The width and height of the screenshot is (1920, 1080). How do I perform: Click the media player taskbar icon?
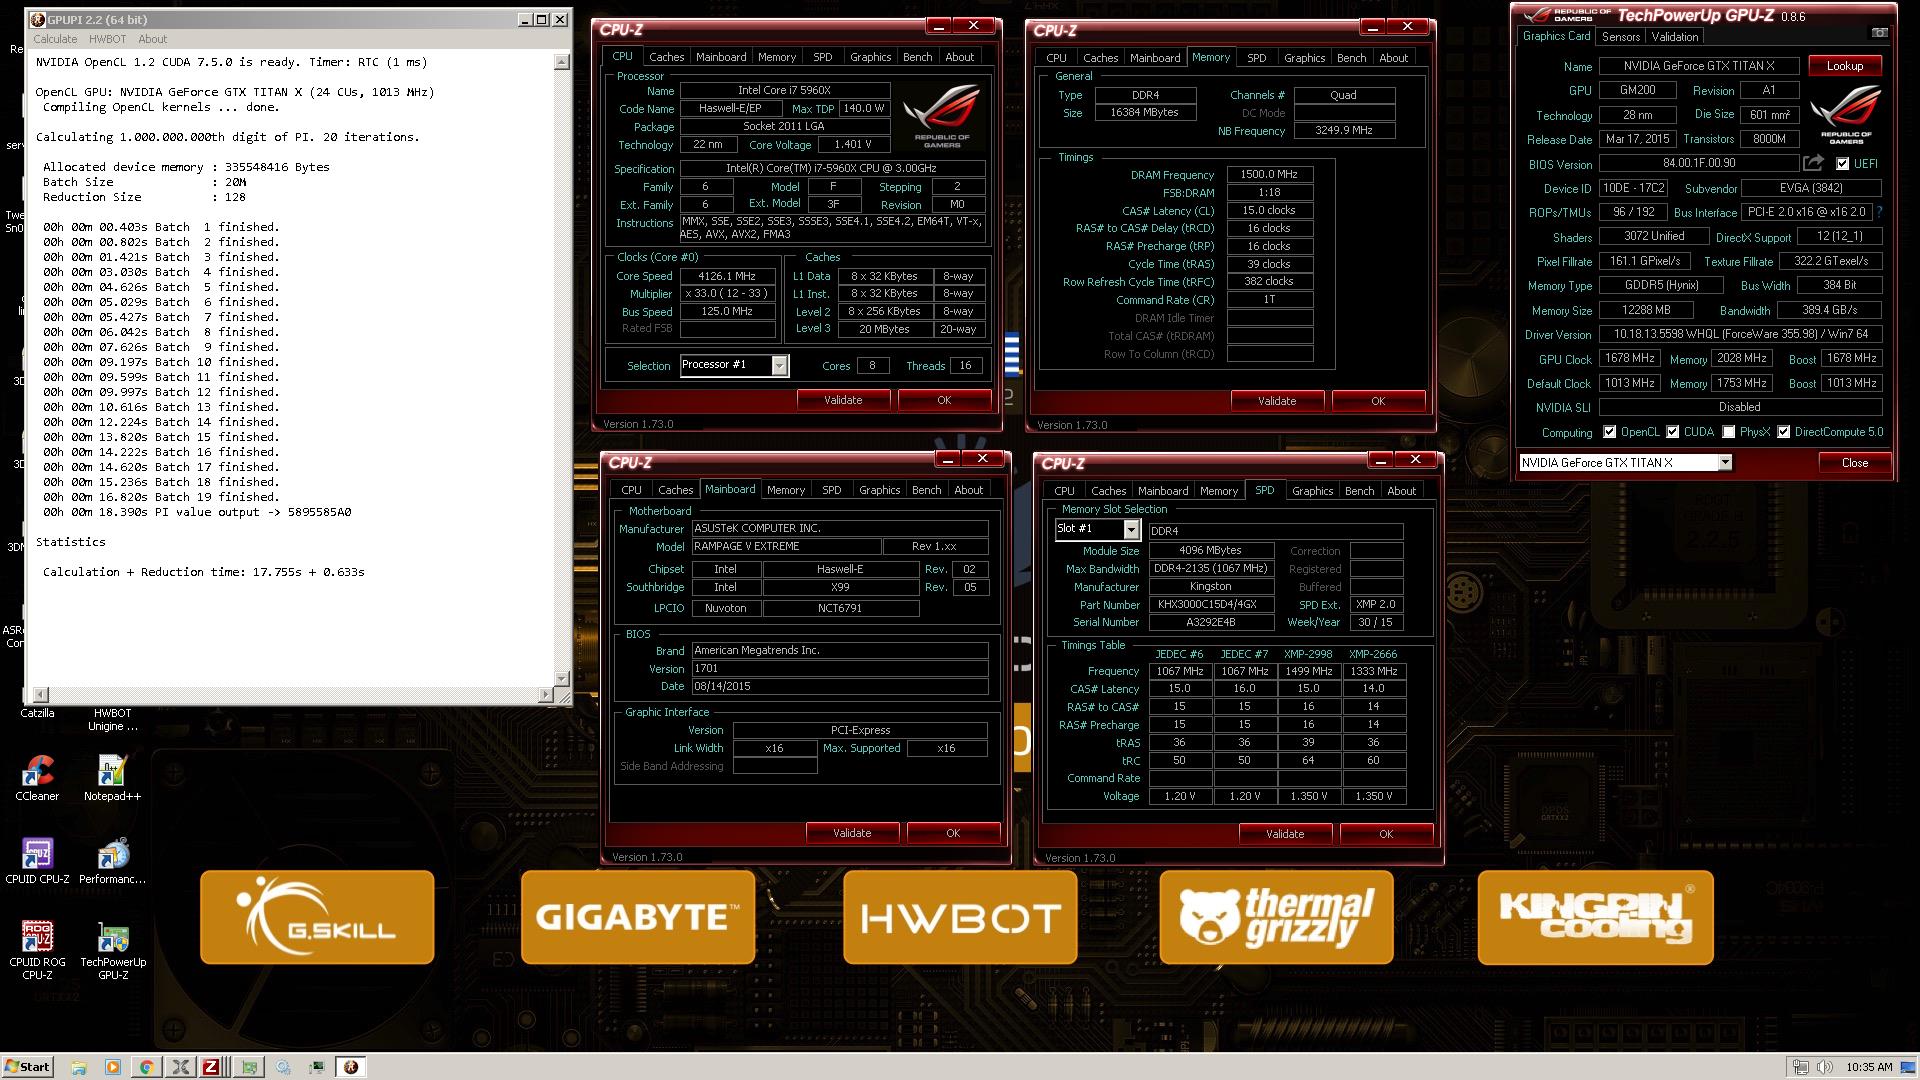pos(112,1067)
